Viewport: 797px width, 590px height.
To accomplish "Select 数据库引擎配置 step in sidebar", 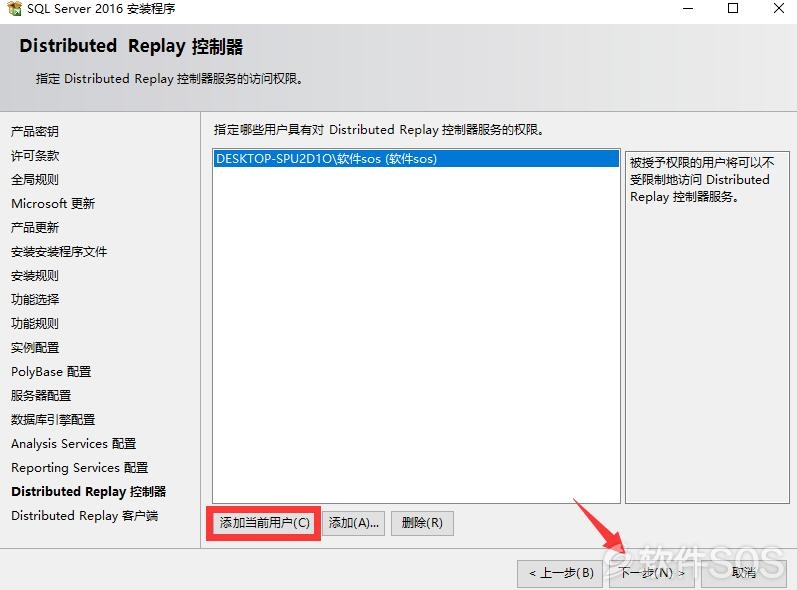I will 53,419.
